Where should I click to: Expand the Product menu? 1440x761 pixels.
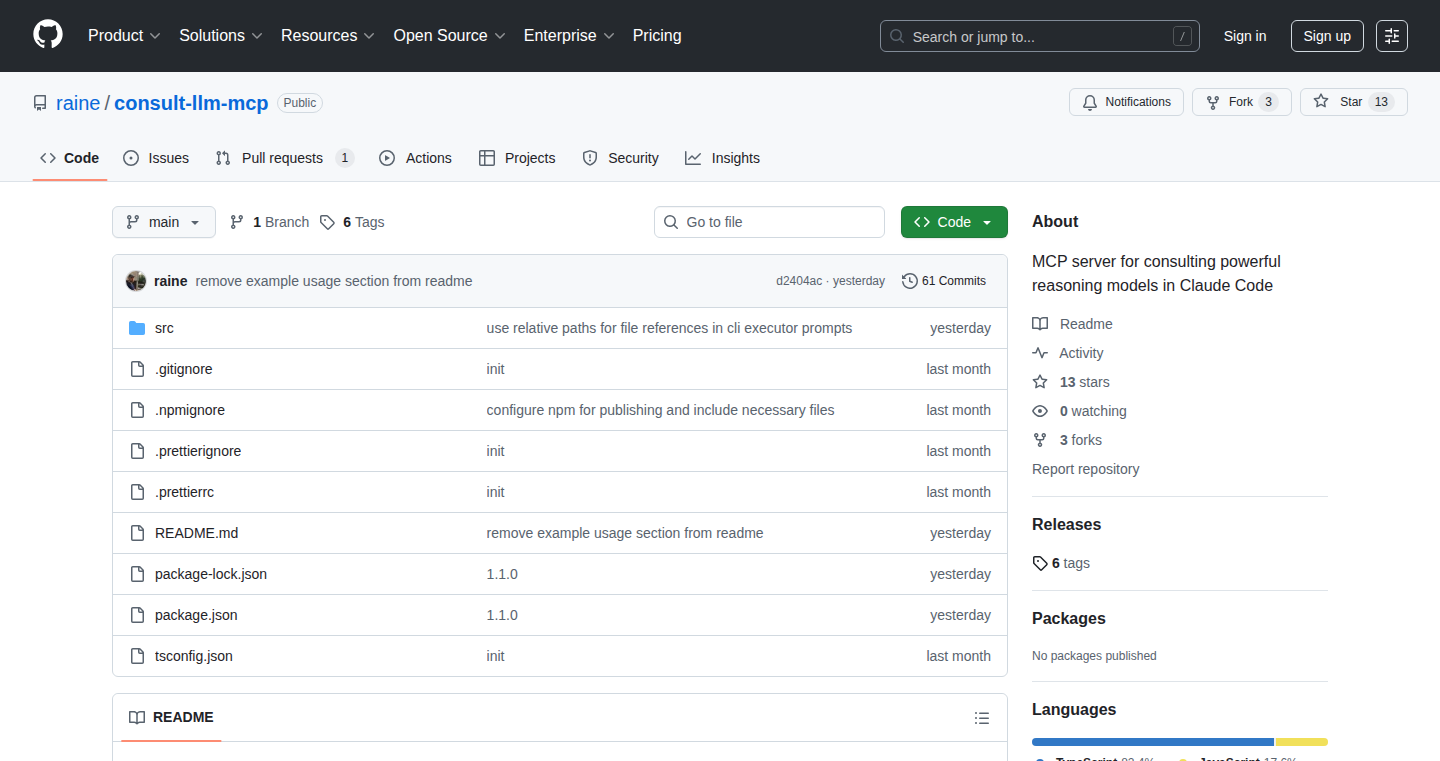click(124, 36)
